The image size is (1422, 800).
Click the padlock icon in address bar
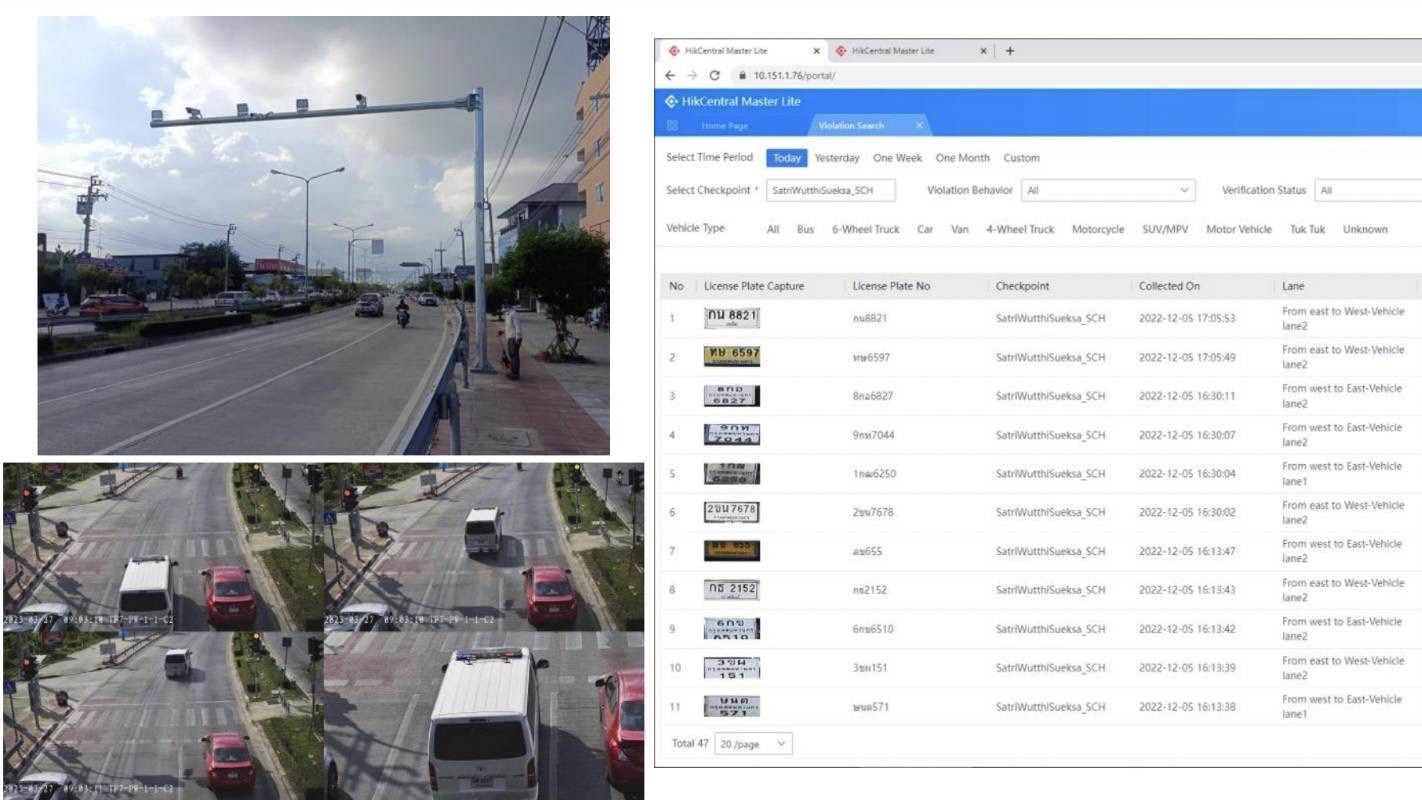[x=741, y=75]
